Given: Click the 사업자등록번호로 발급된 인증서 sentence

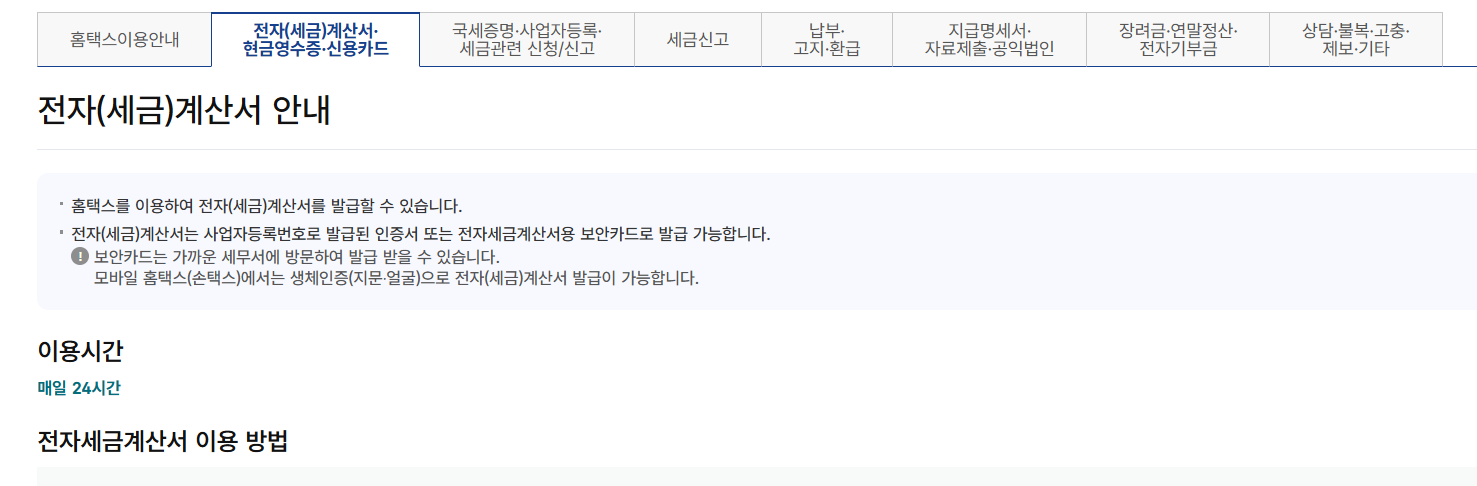Looking at the screenshot, I should tap(421, 234).
